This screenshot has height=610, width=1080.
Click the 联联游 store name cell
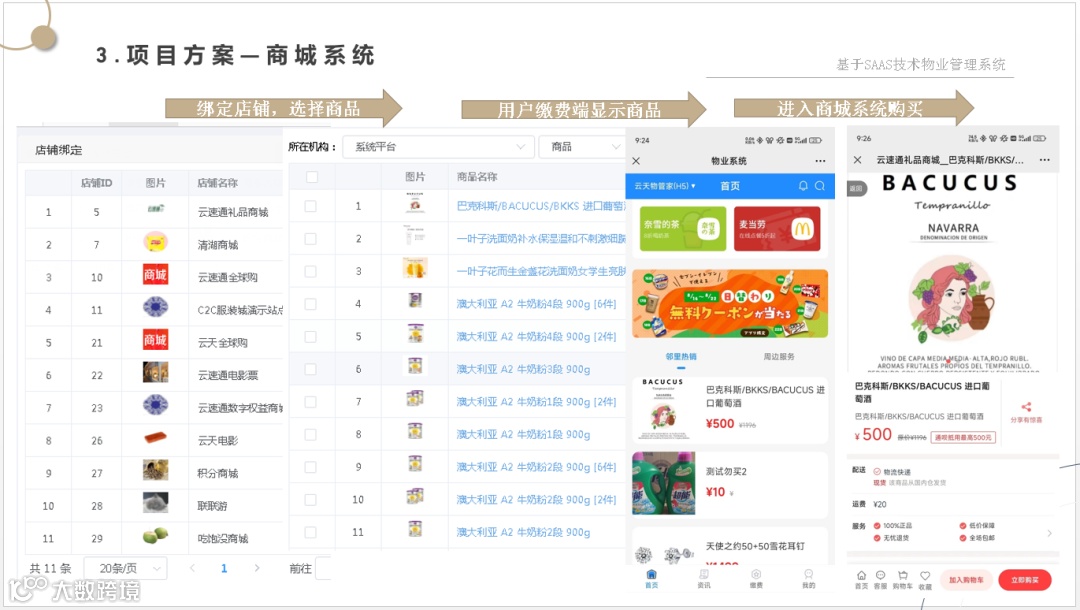click(x=212, y=506)
